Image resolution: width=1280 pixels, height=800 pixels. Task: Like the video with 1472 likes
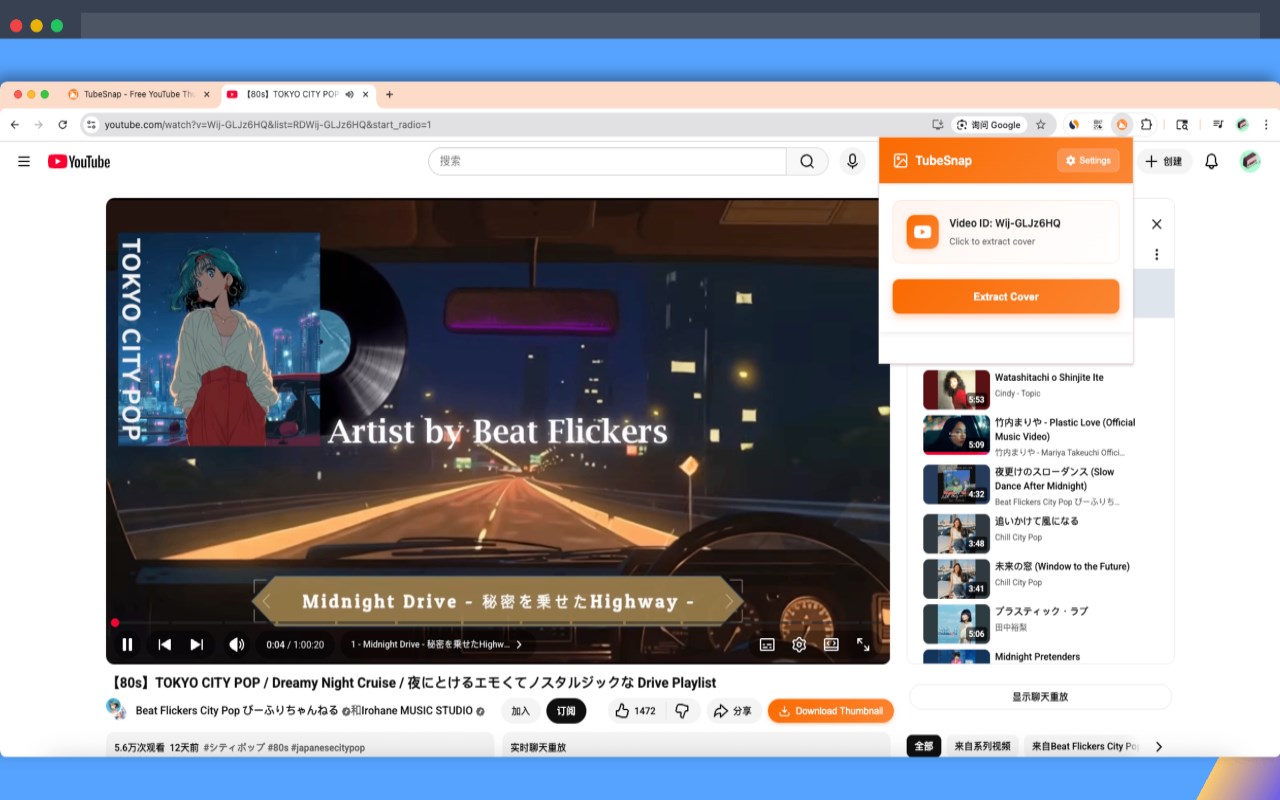point(635,711)
